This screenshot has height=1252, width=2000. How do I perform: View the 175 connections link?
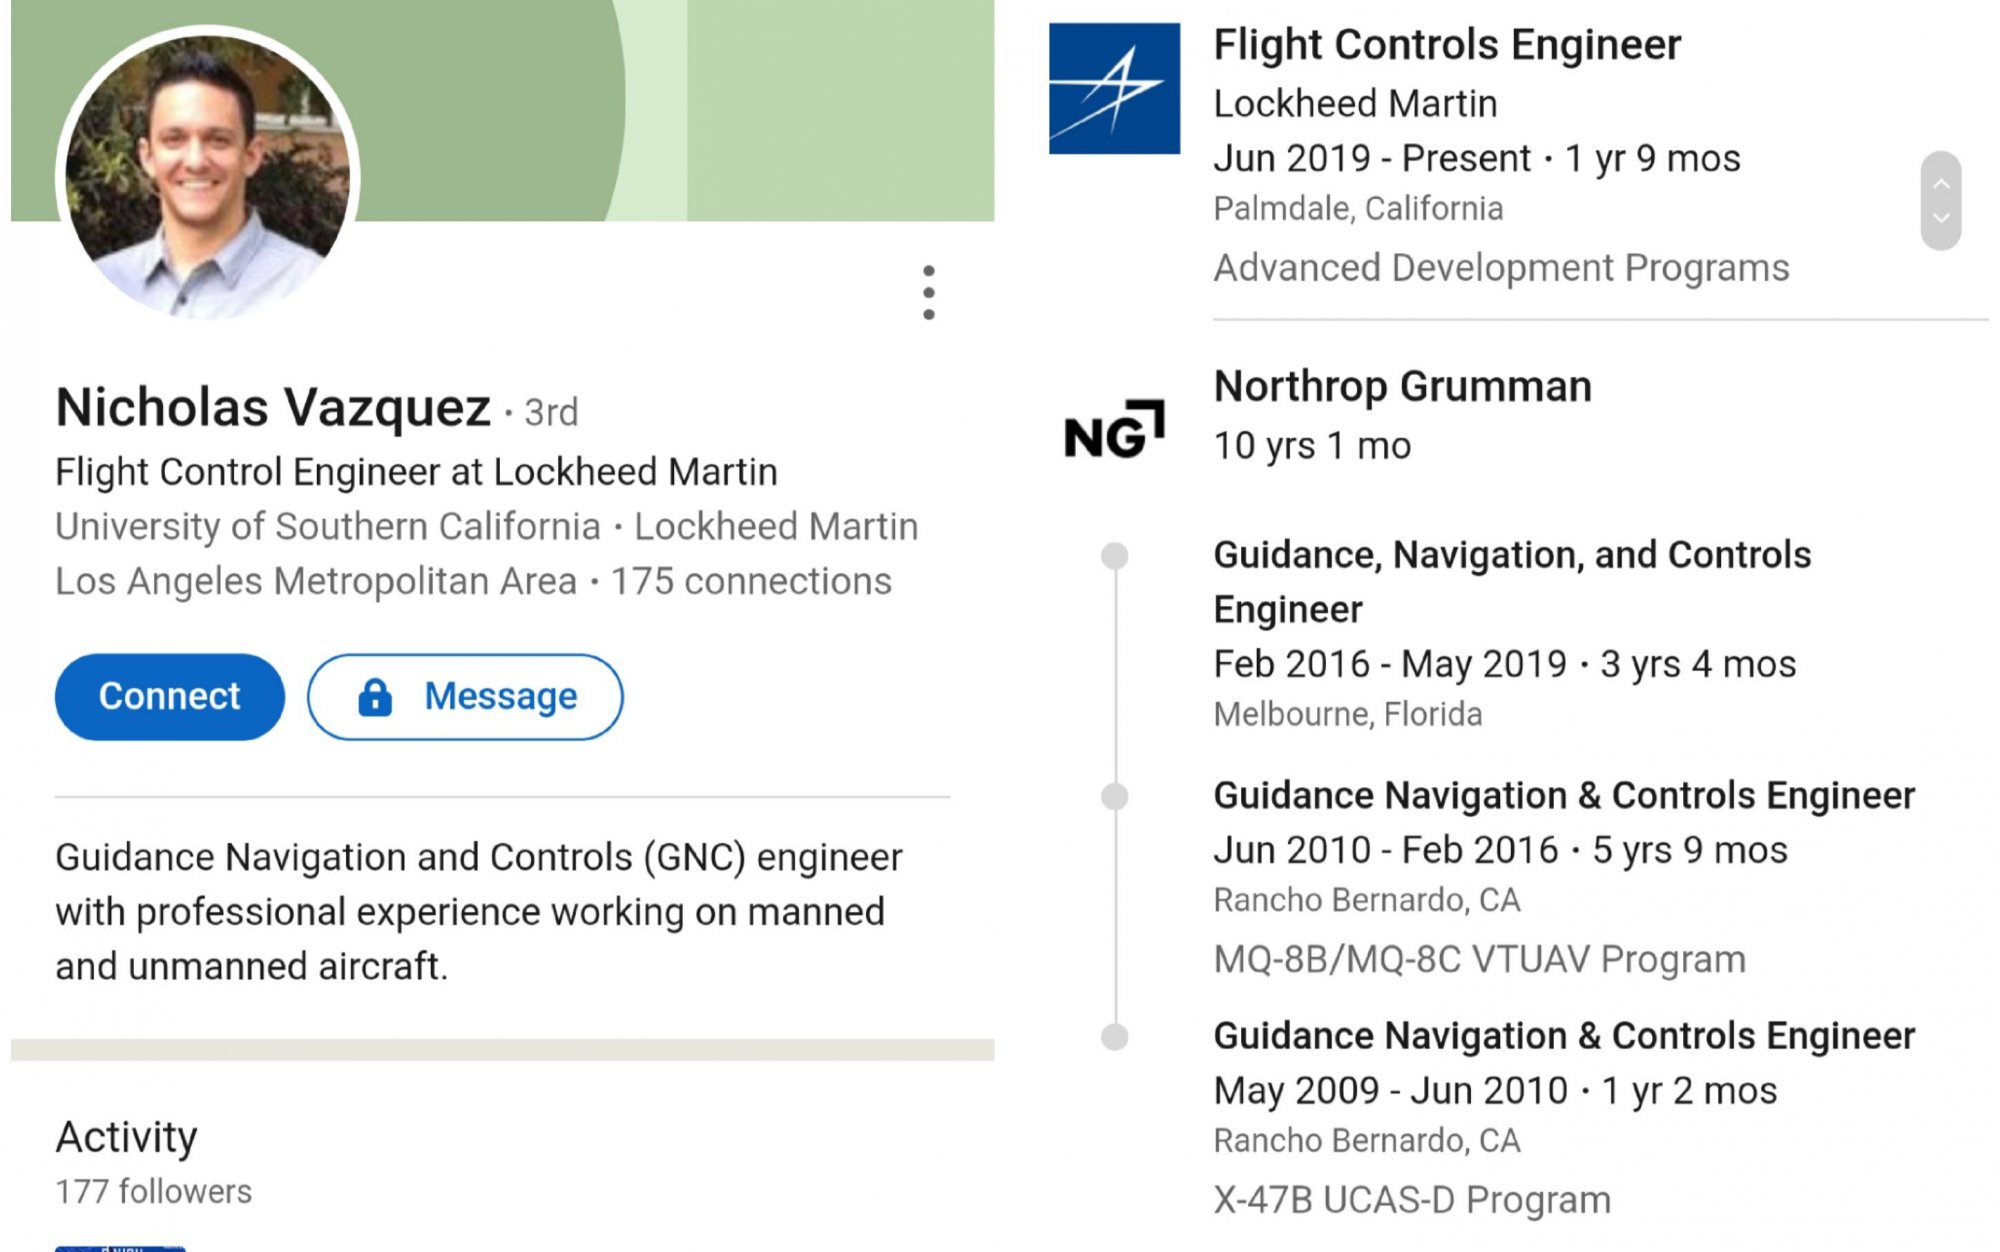point(751,581)
